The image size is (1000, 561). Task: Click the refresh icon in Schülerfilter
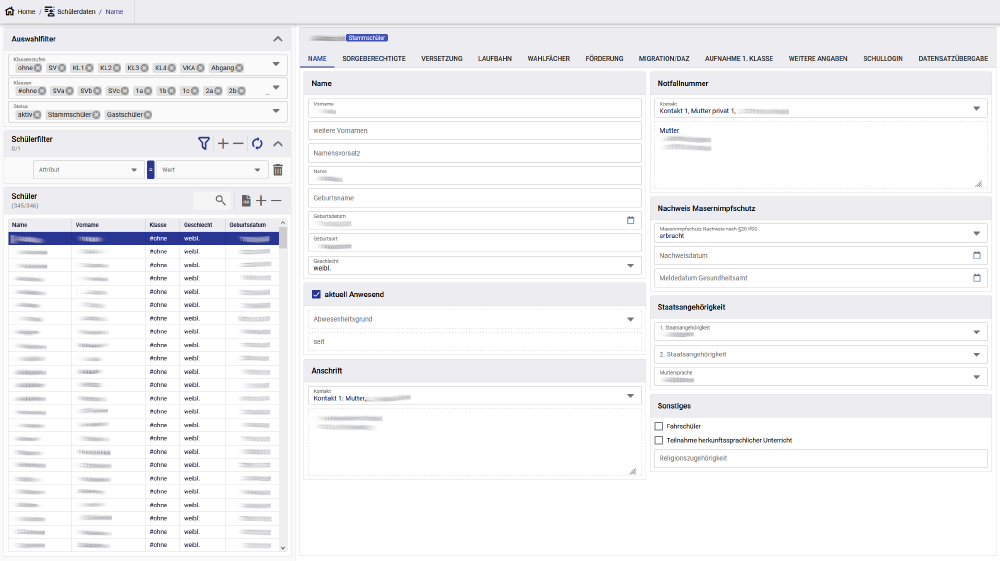pos(257,144)
